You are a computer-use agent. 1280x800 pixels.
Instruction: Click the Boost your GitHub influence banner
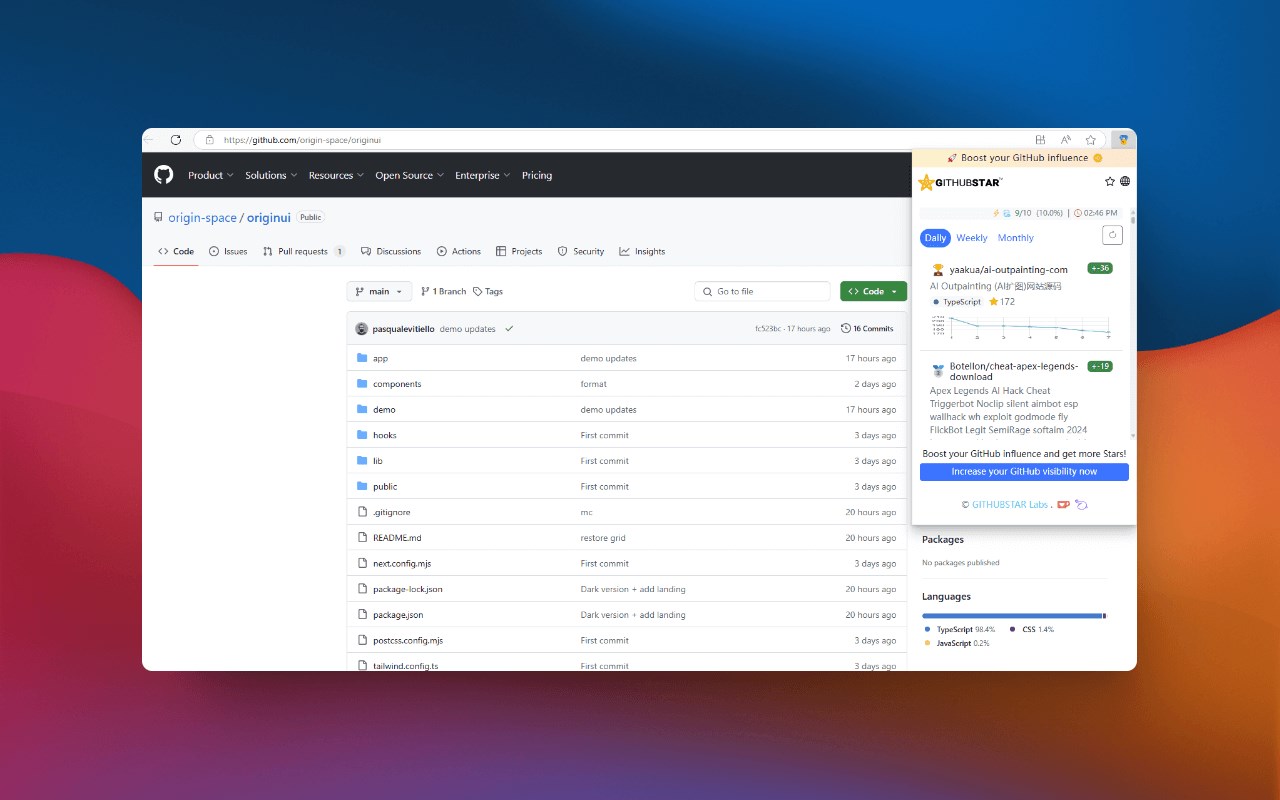click(x=1024, y=158)
